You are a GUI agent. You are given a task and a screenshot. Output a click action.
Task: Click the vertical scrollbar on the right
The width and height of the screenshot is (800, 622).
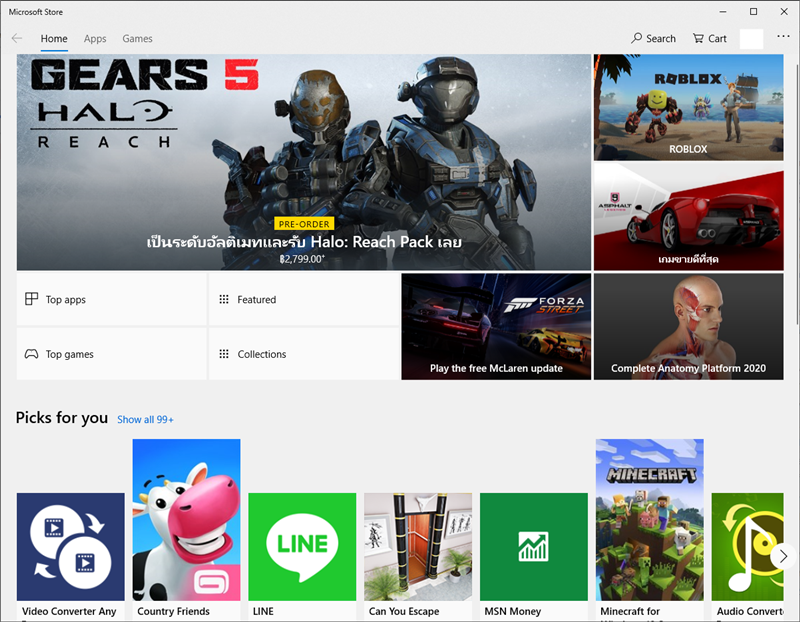coord(797,189)
